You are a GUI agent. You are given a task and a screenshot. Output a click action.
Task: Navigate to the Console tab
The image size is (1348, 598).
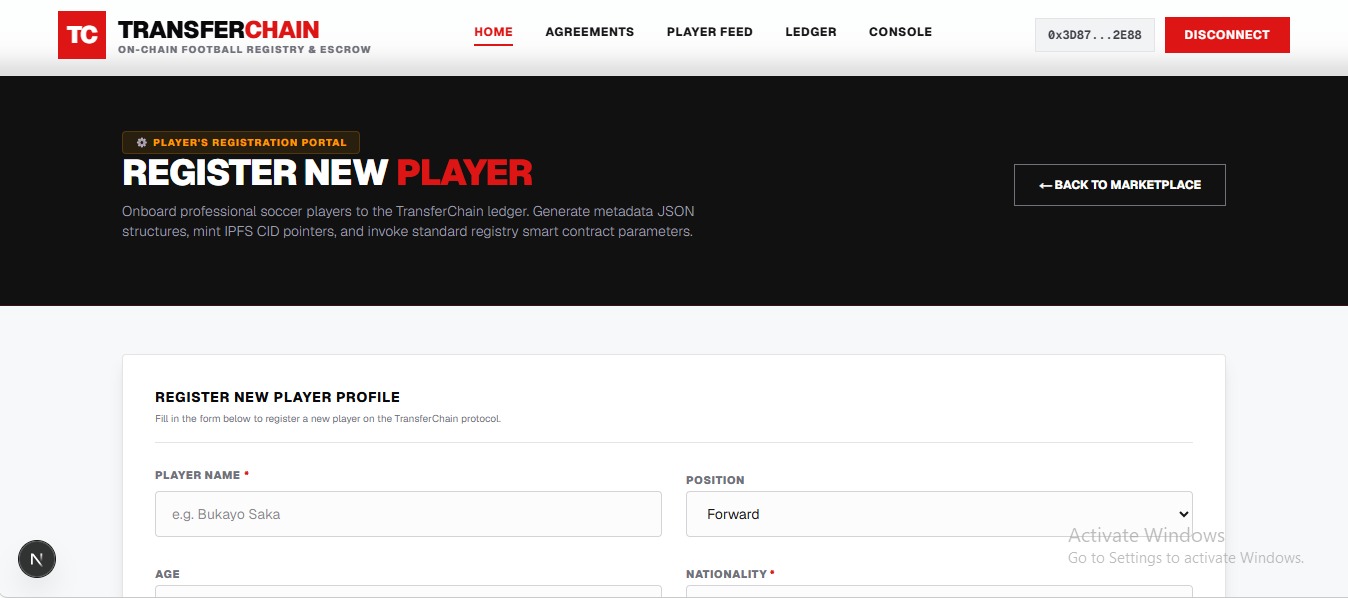point(900,32)
